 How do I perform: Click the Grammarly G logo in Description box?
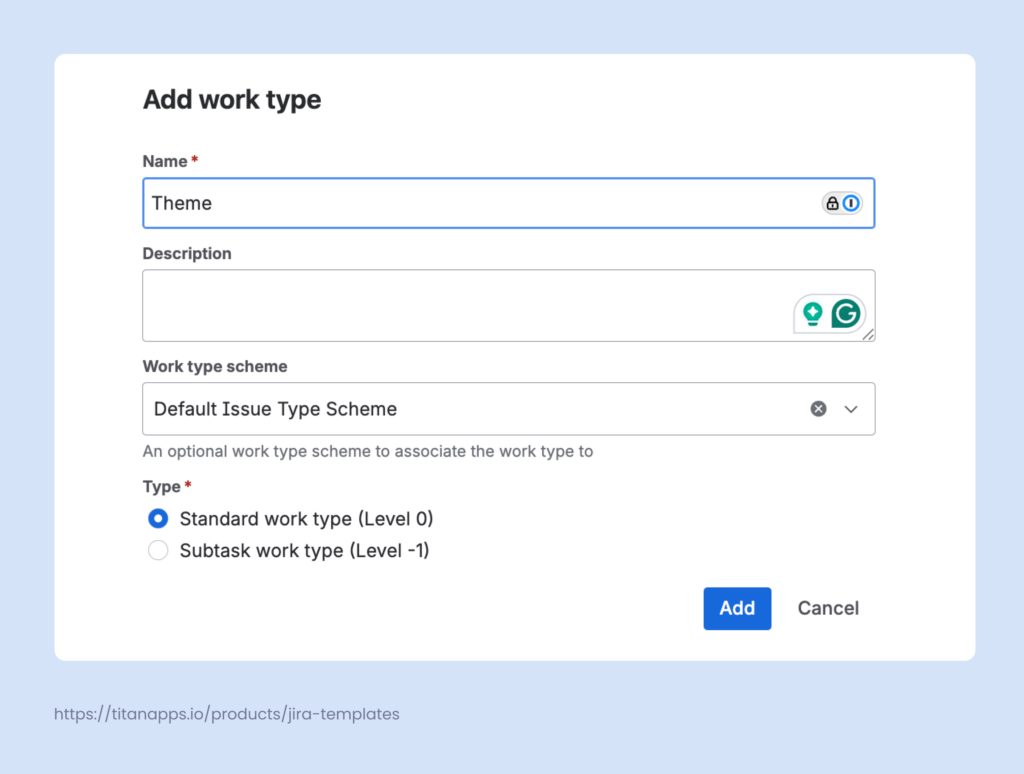(x=845, y=313)
